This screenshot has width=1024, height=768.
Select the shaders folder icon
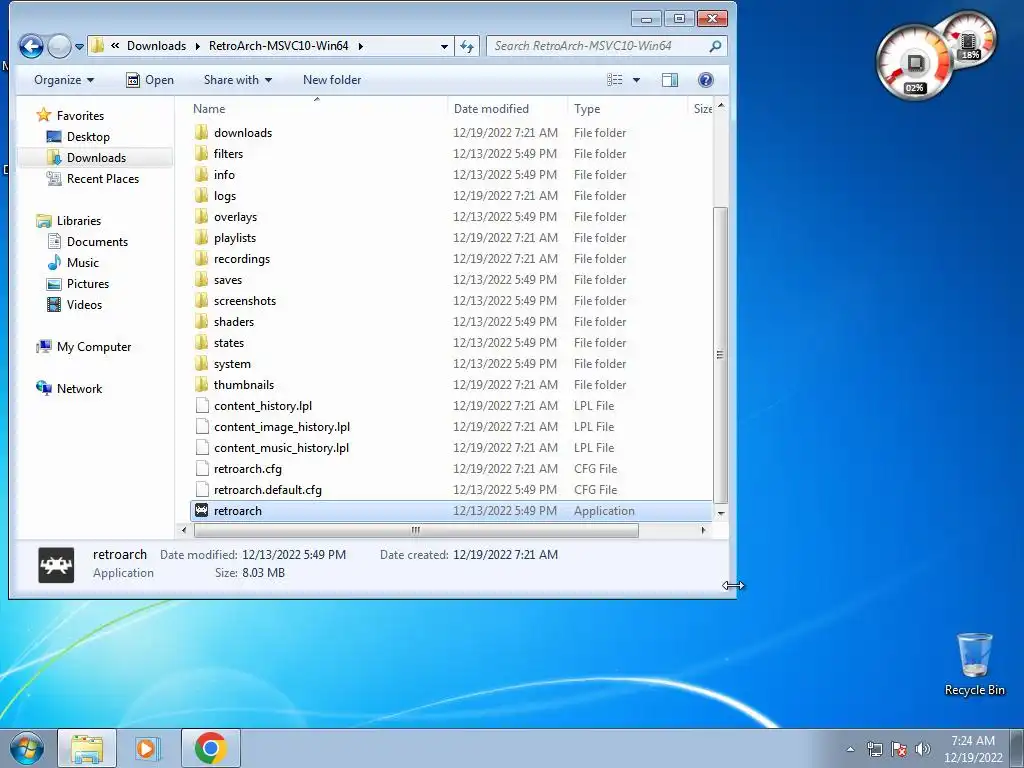tap(202, 321)
